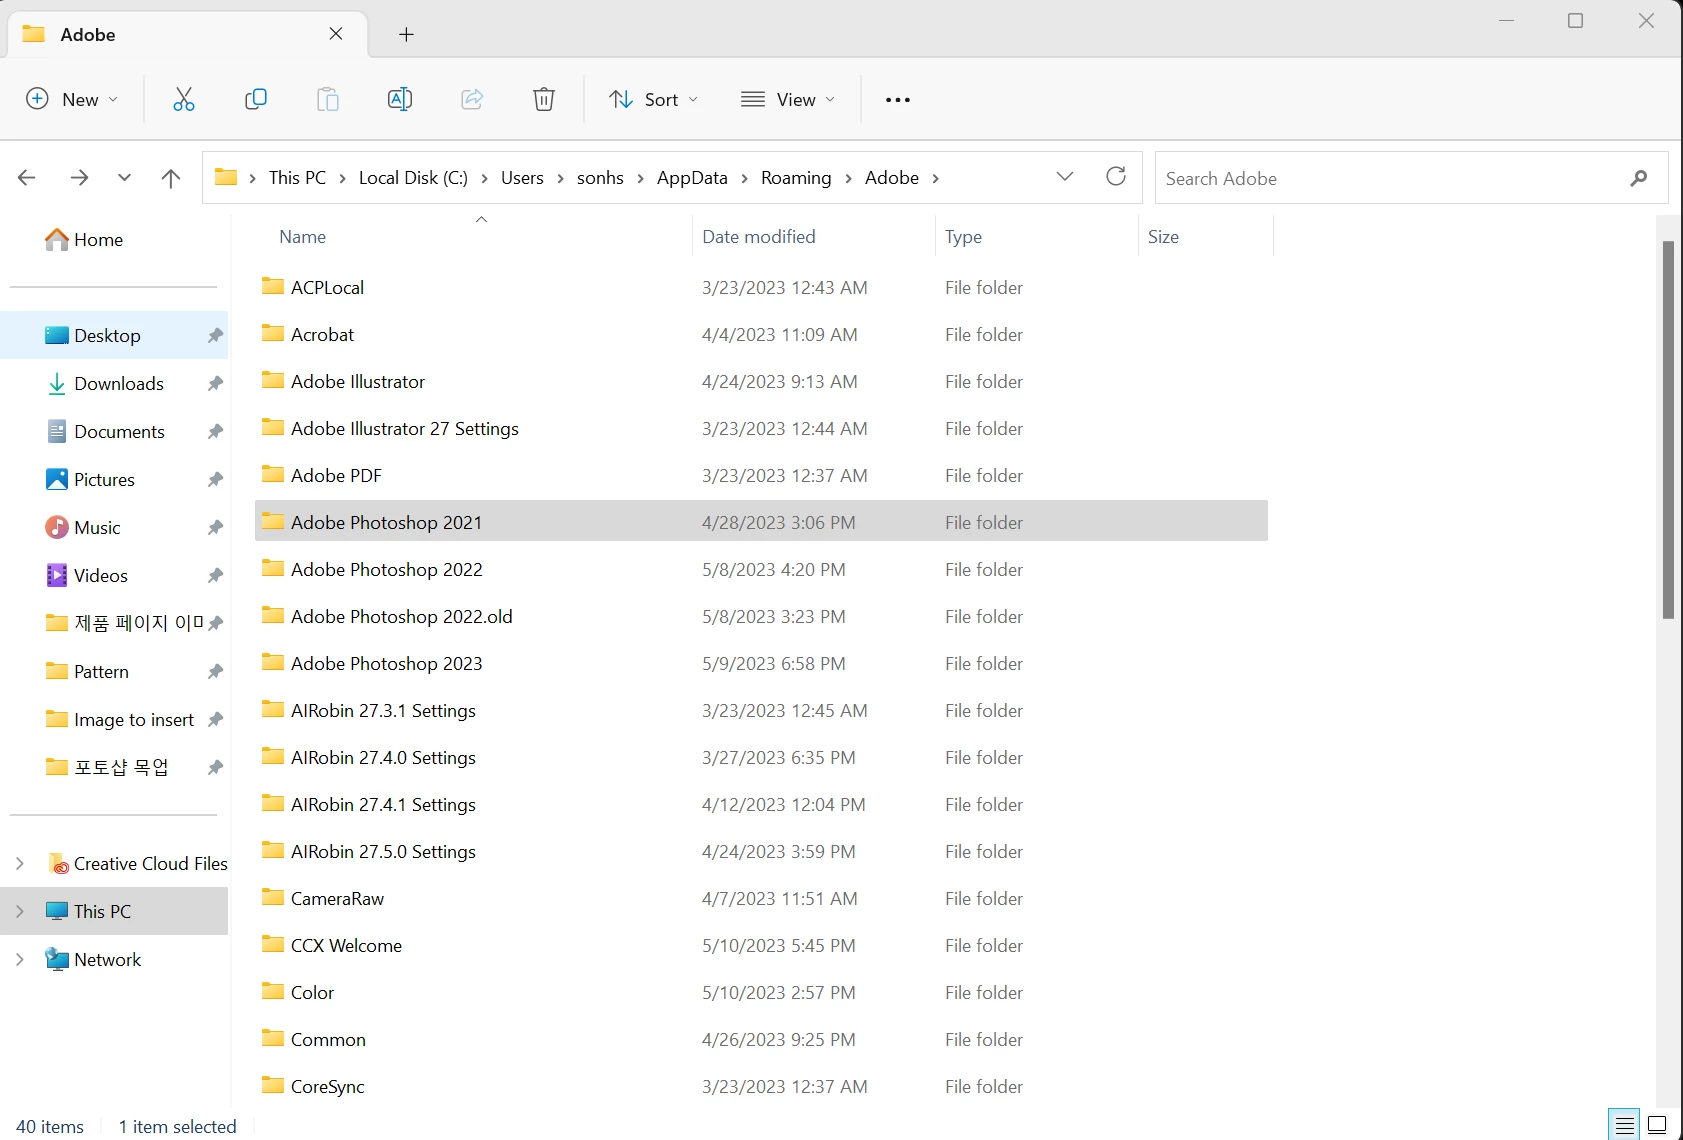Select the Adobe PDF folder
This screenshot has width=1683, height=1140.
[761, 475]
